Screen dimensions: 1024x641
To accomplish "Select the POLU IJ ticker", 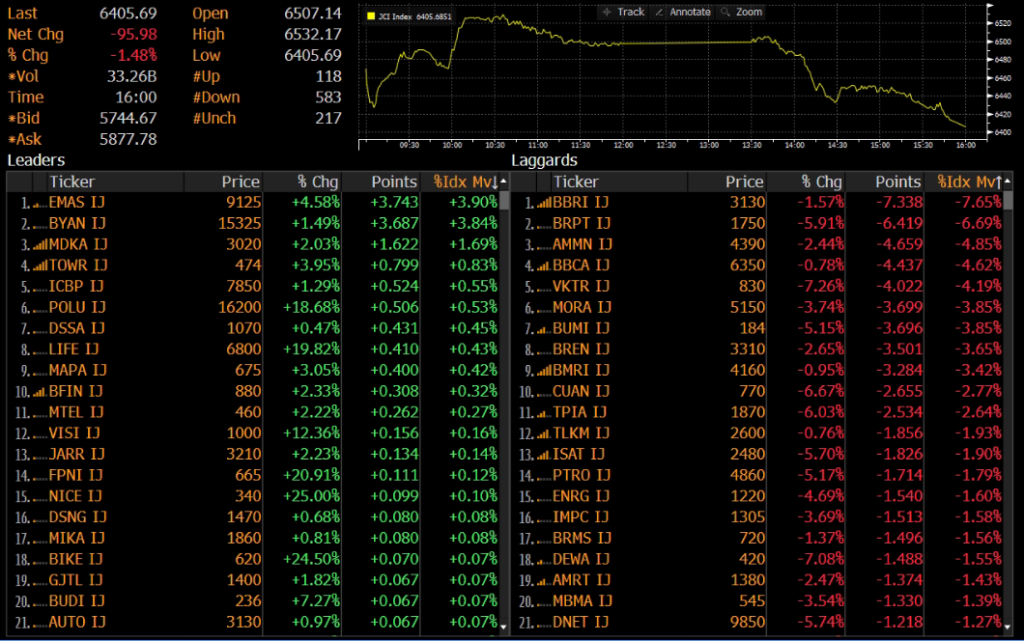I will pyautogui.click(x=77, y=307).
